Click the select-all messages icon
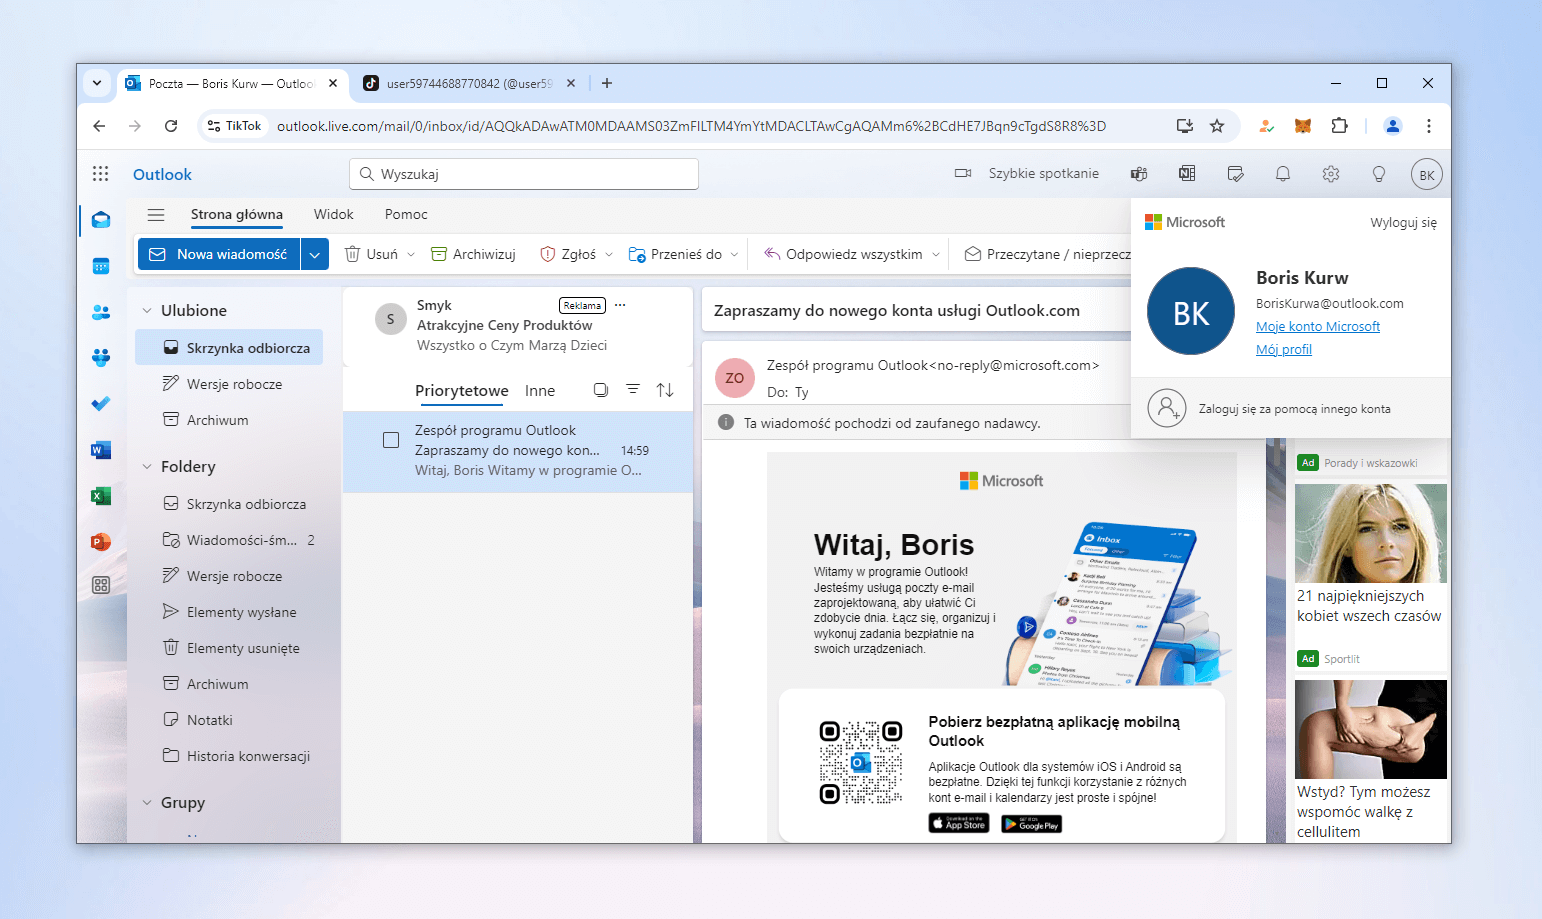1542x919 pixels. coord(600,390)
